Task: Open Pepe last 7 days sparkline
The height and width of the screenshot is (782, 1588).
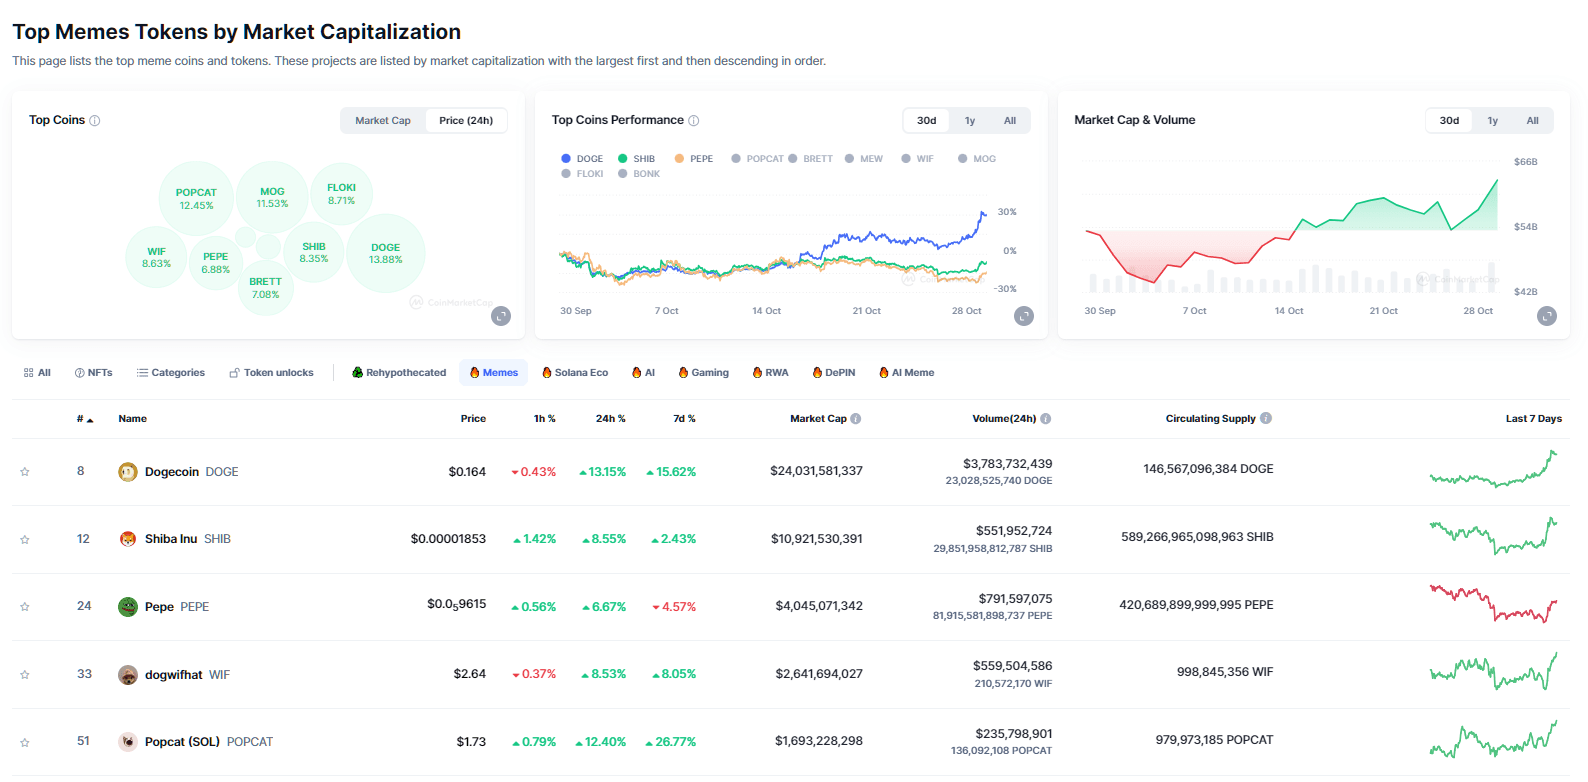Action: coord(1494,603)
